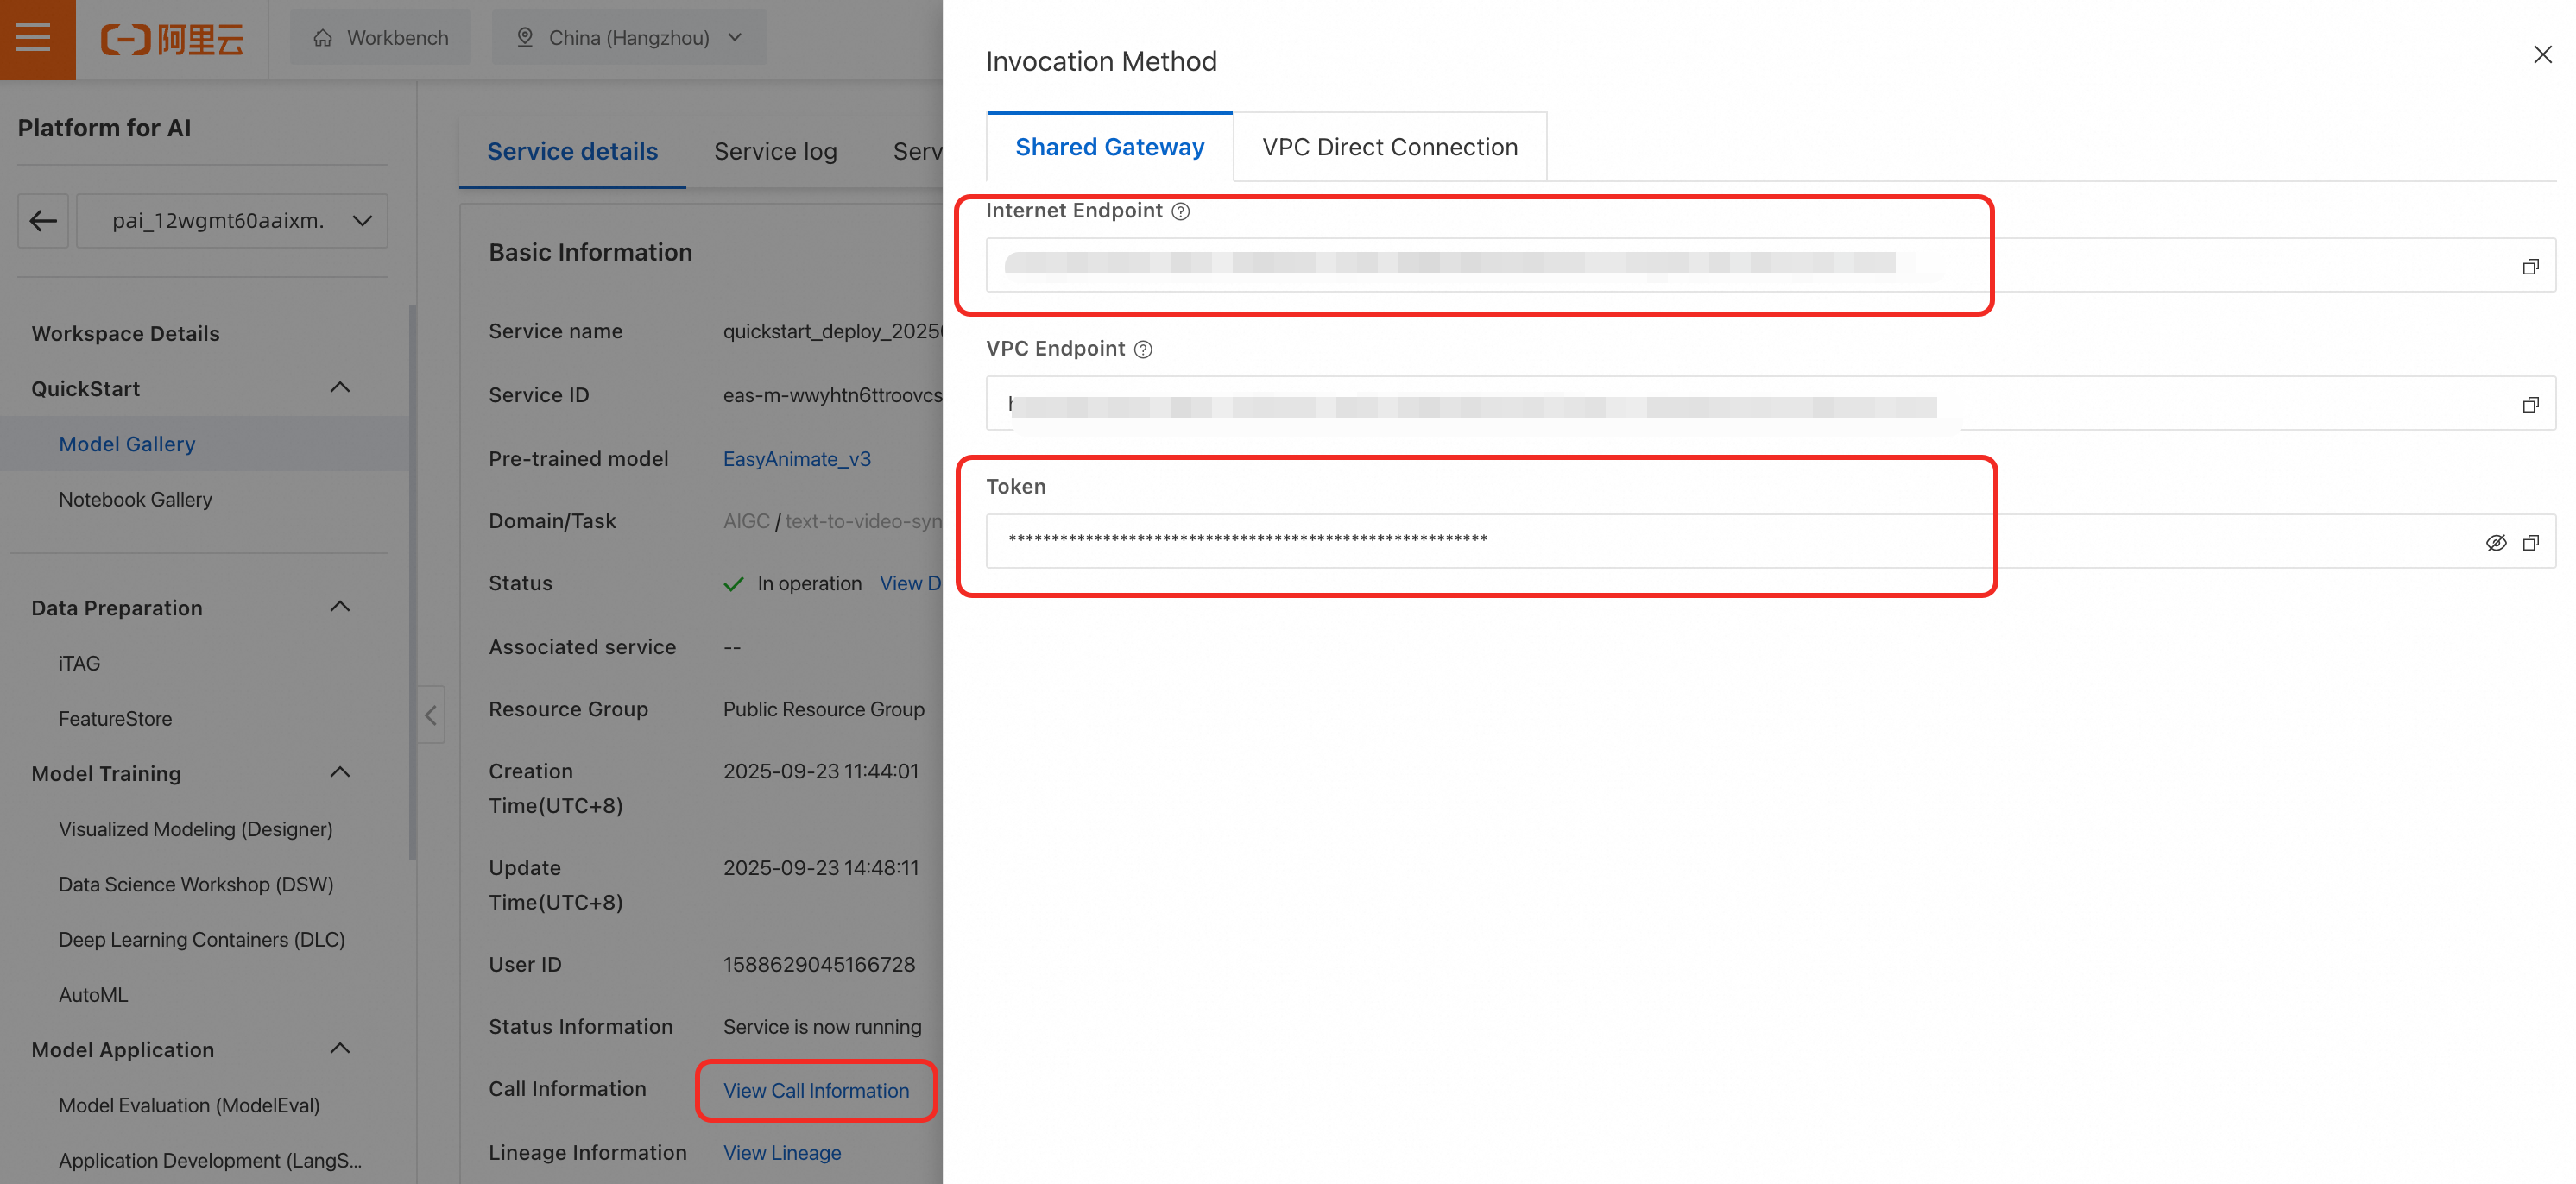2576x1184 pixels.
Task: Open the pai_12wgmt60aaixm workspace dropdown
Action: [x=232, y=221]
